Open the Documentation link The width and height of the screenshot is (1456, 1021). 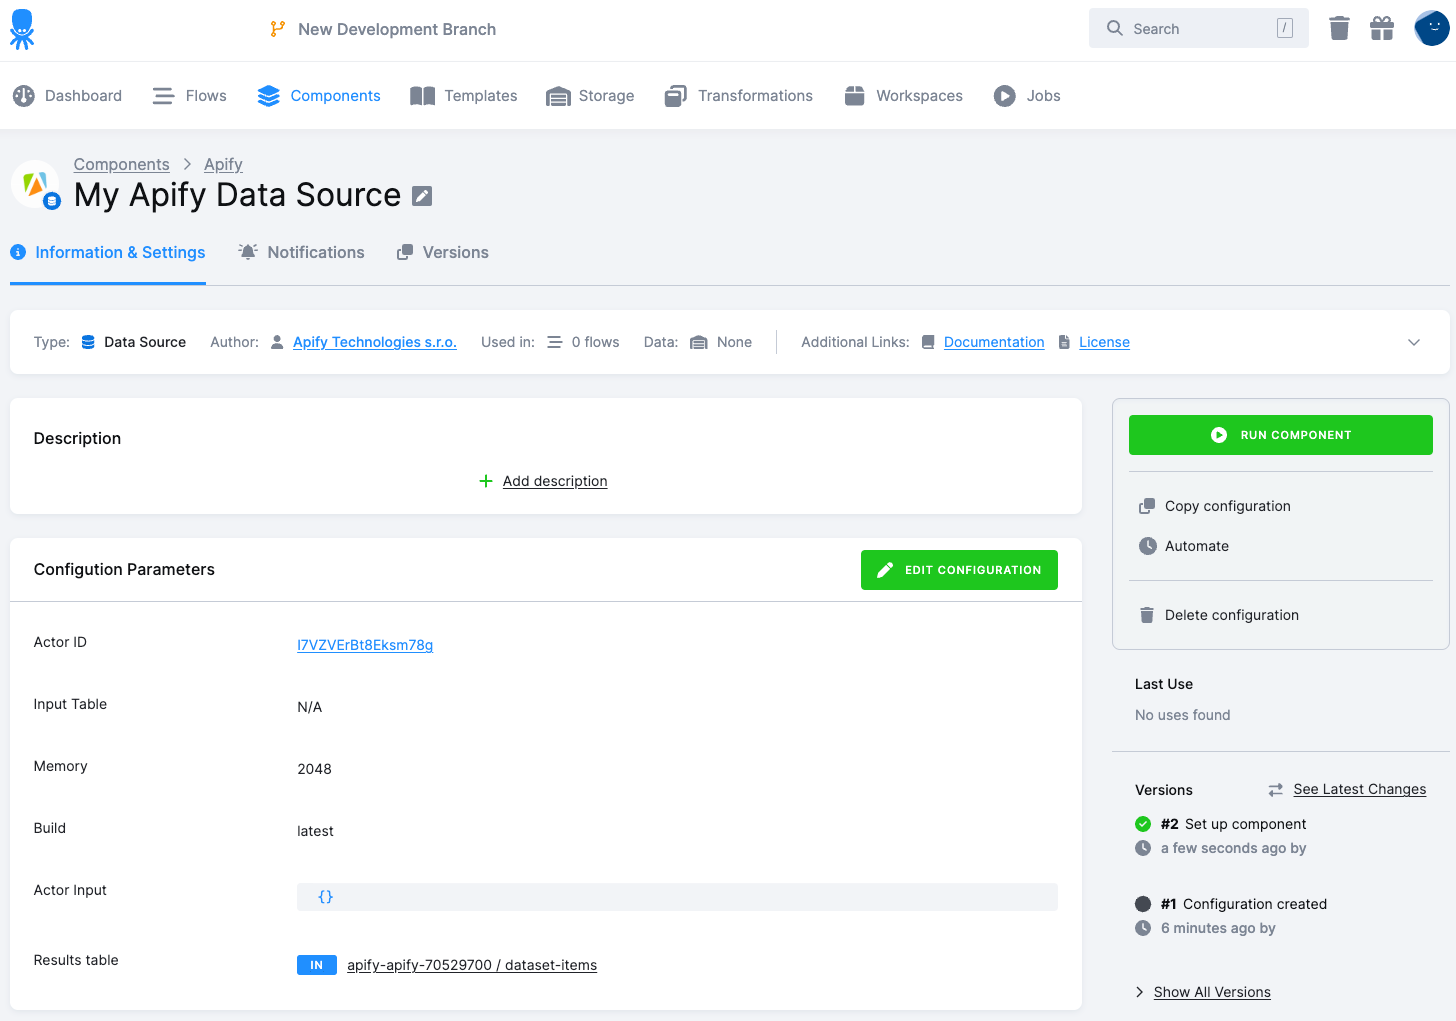point(993,342)
